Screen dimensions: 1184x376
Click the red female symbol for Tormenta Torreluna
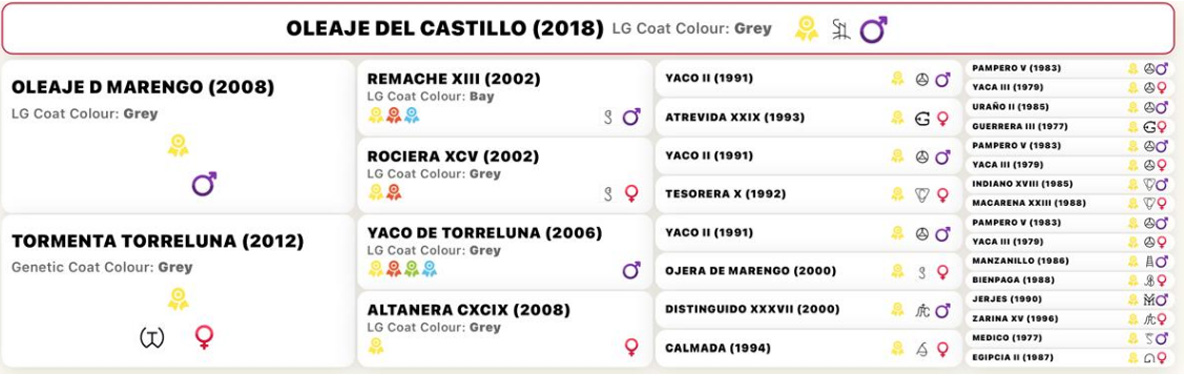(203, 337)
